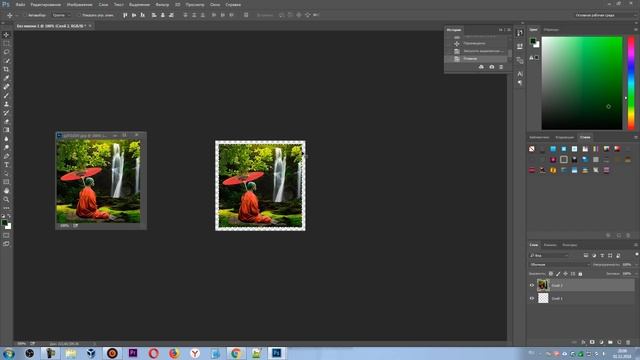The image size is (640, 360).
Task: Open the auto-select Group/Layer dropdown
Action: pyautogui.click(x=61, y=15)
